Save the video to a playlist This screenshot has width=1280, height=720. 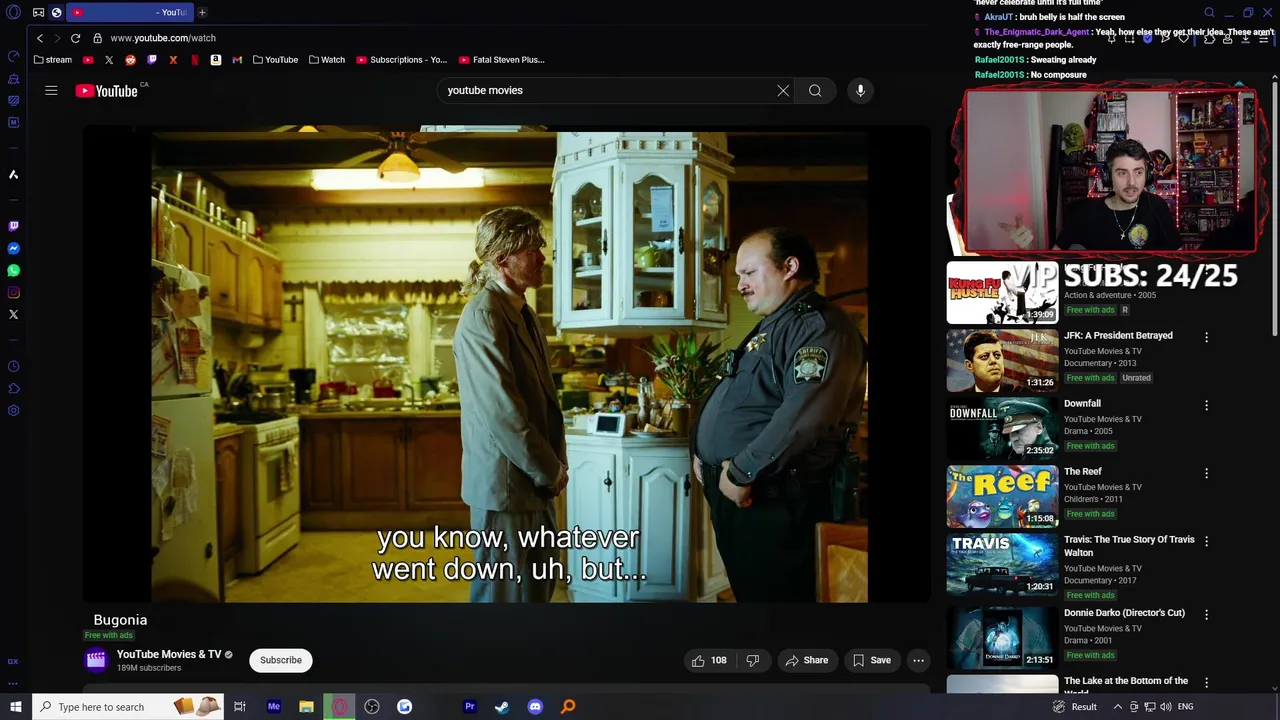click(871, 660)
